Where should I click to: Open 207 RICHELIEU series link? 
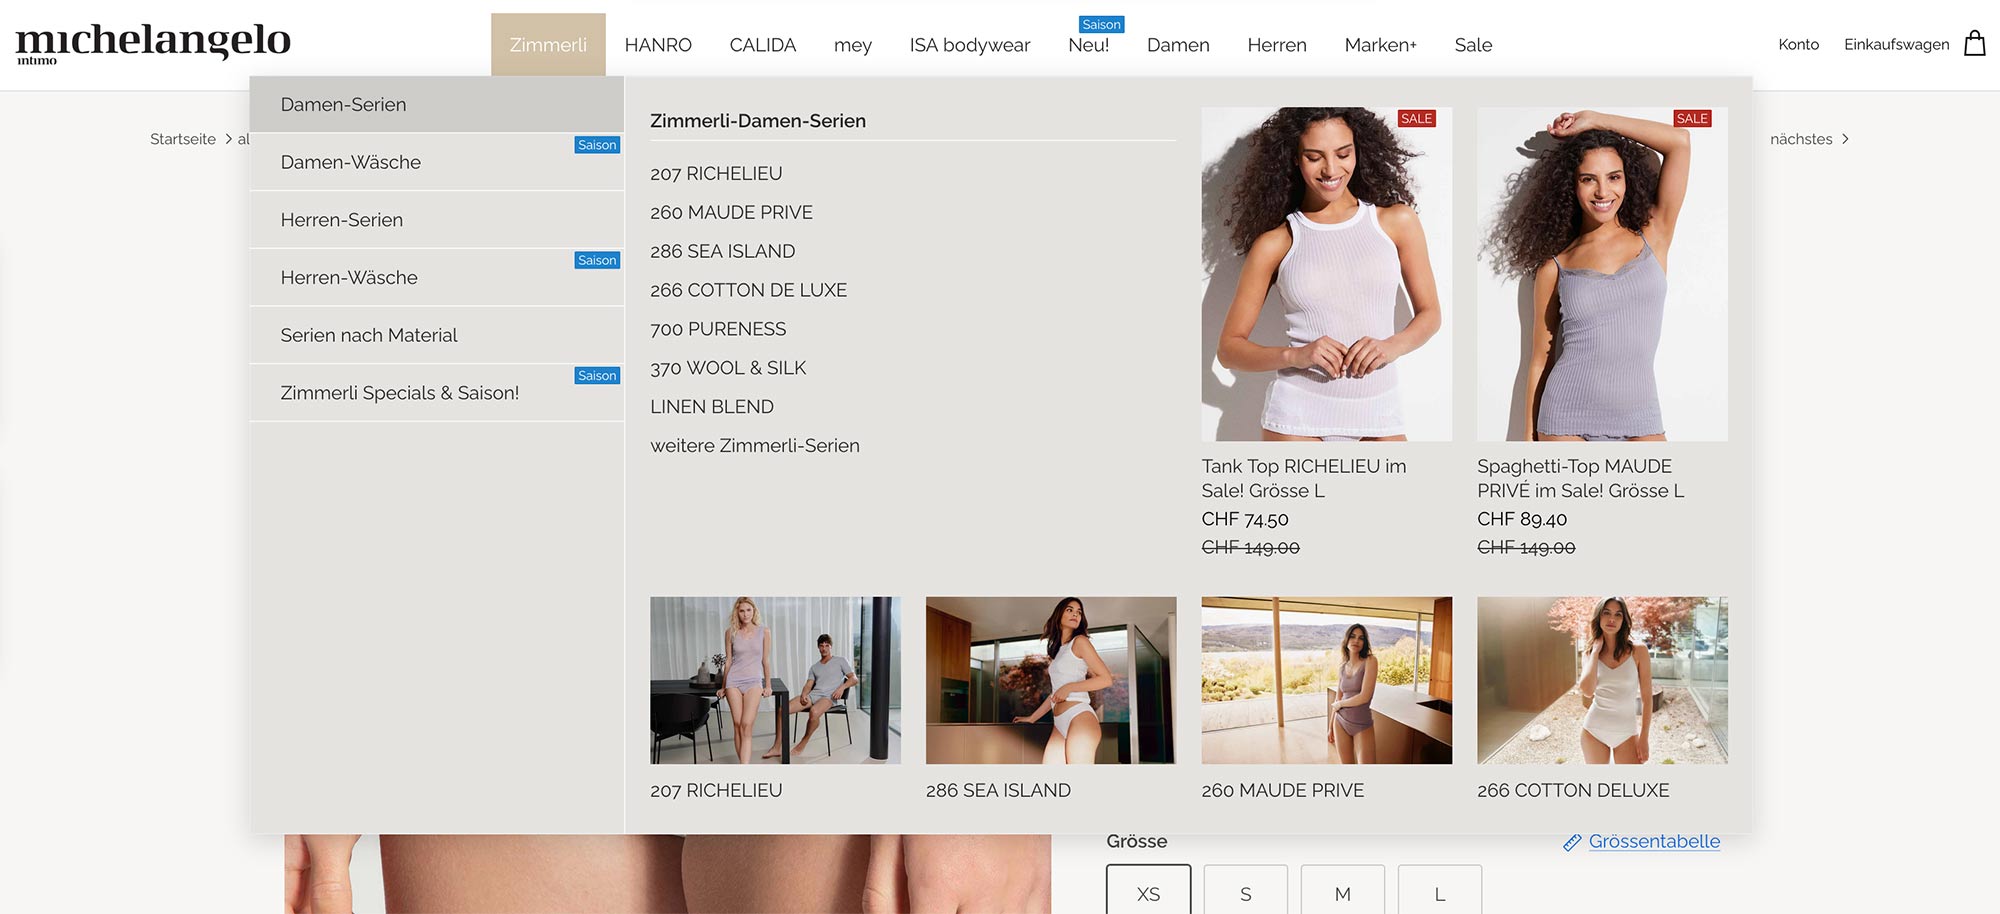tap(716, 174)
